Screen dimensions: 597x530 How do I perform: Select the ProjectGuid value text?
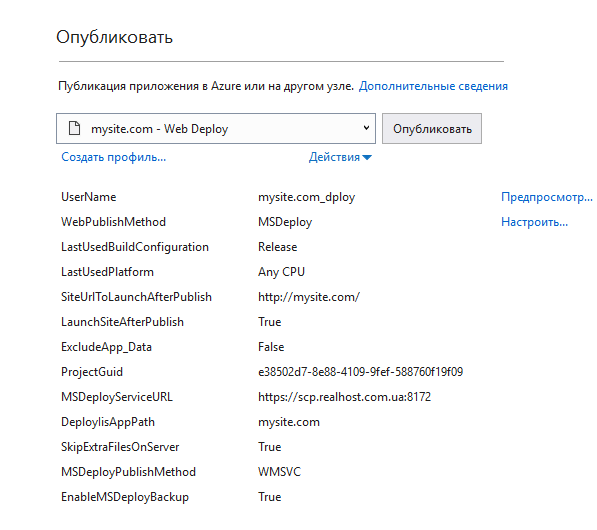click(x=361, y=372)
